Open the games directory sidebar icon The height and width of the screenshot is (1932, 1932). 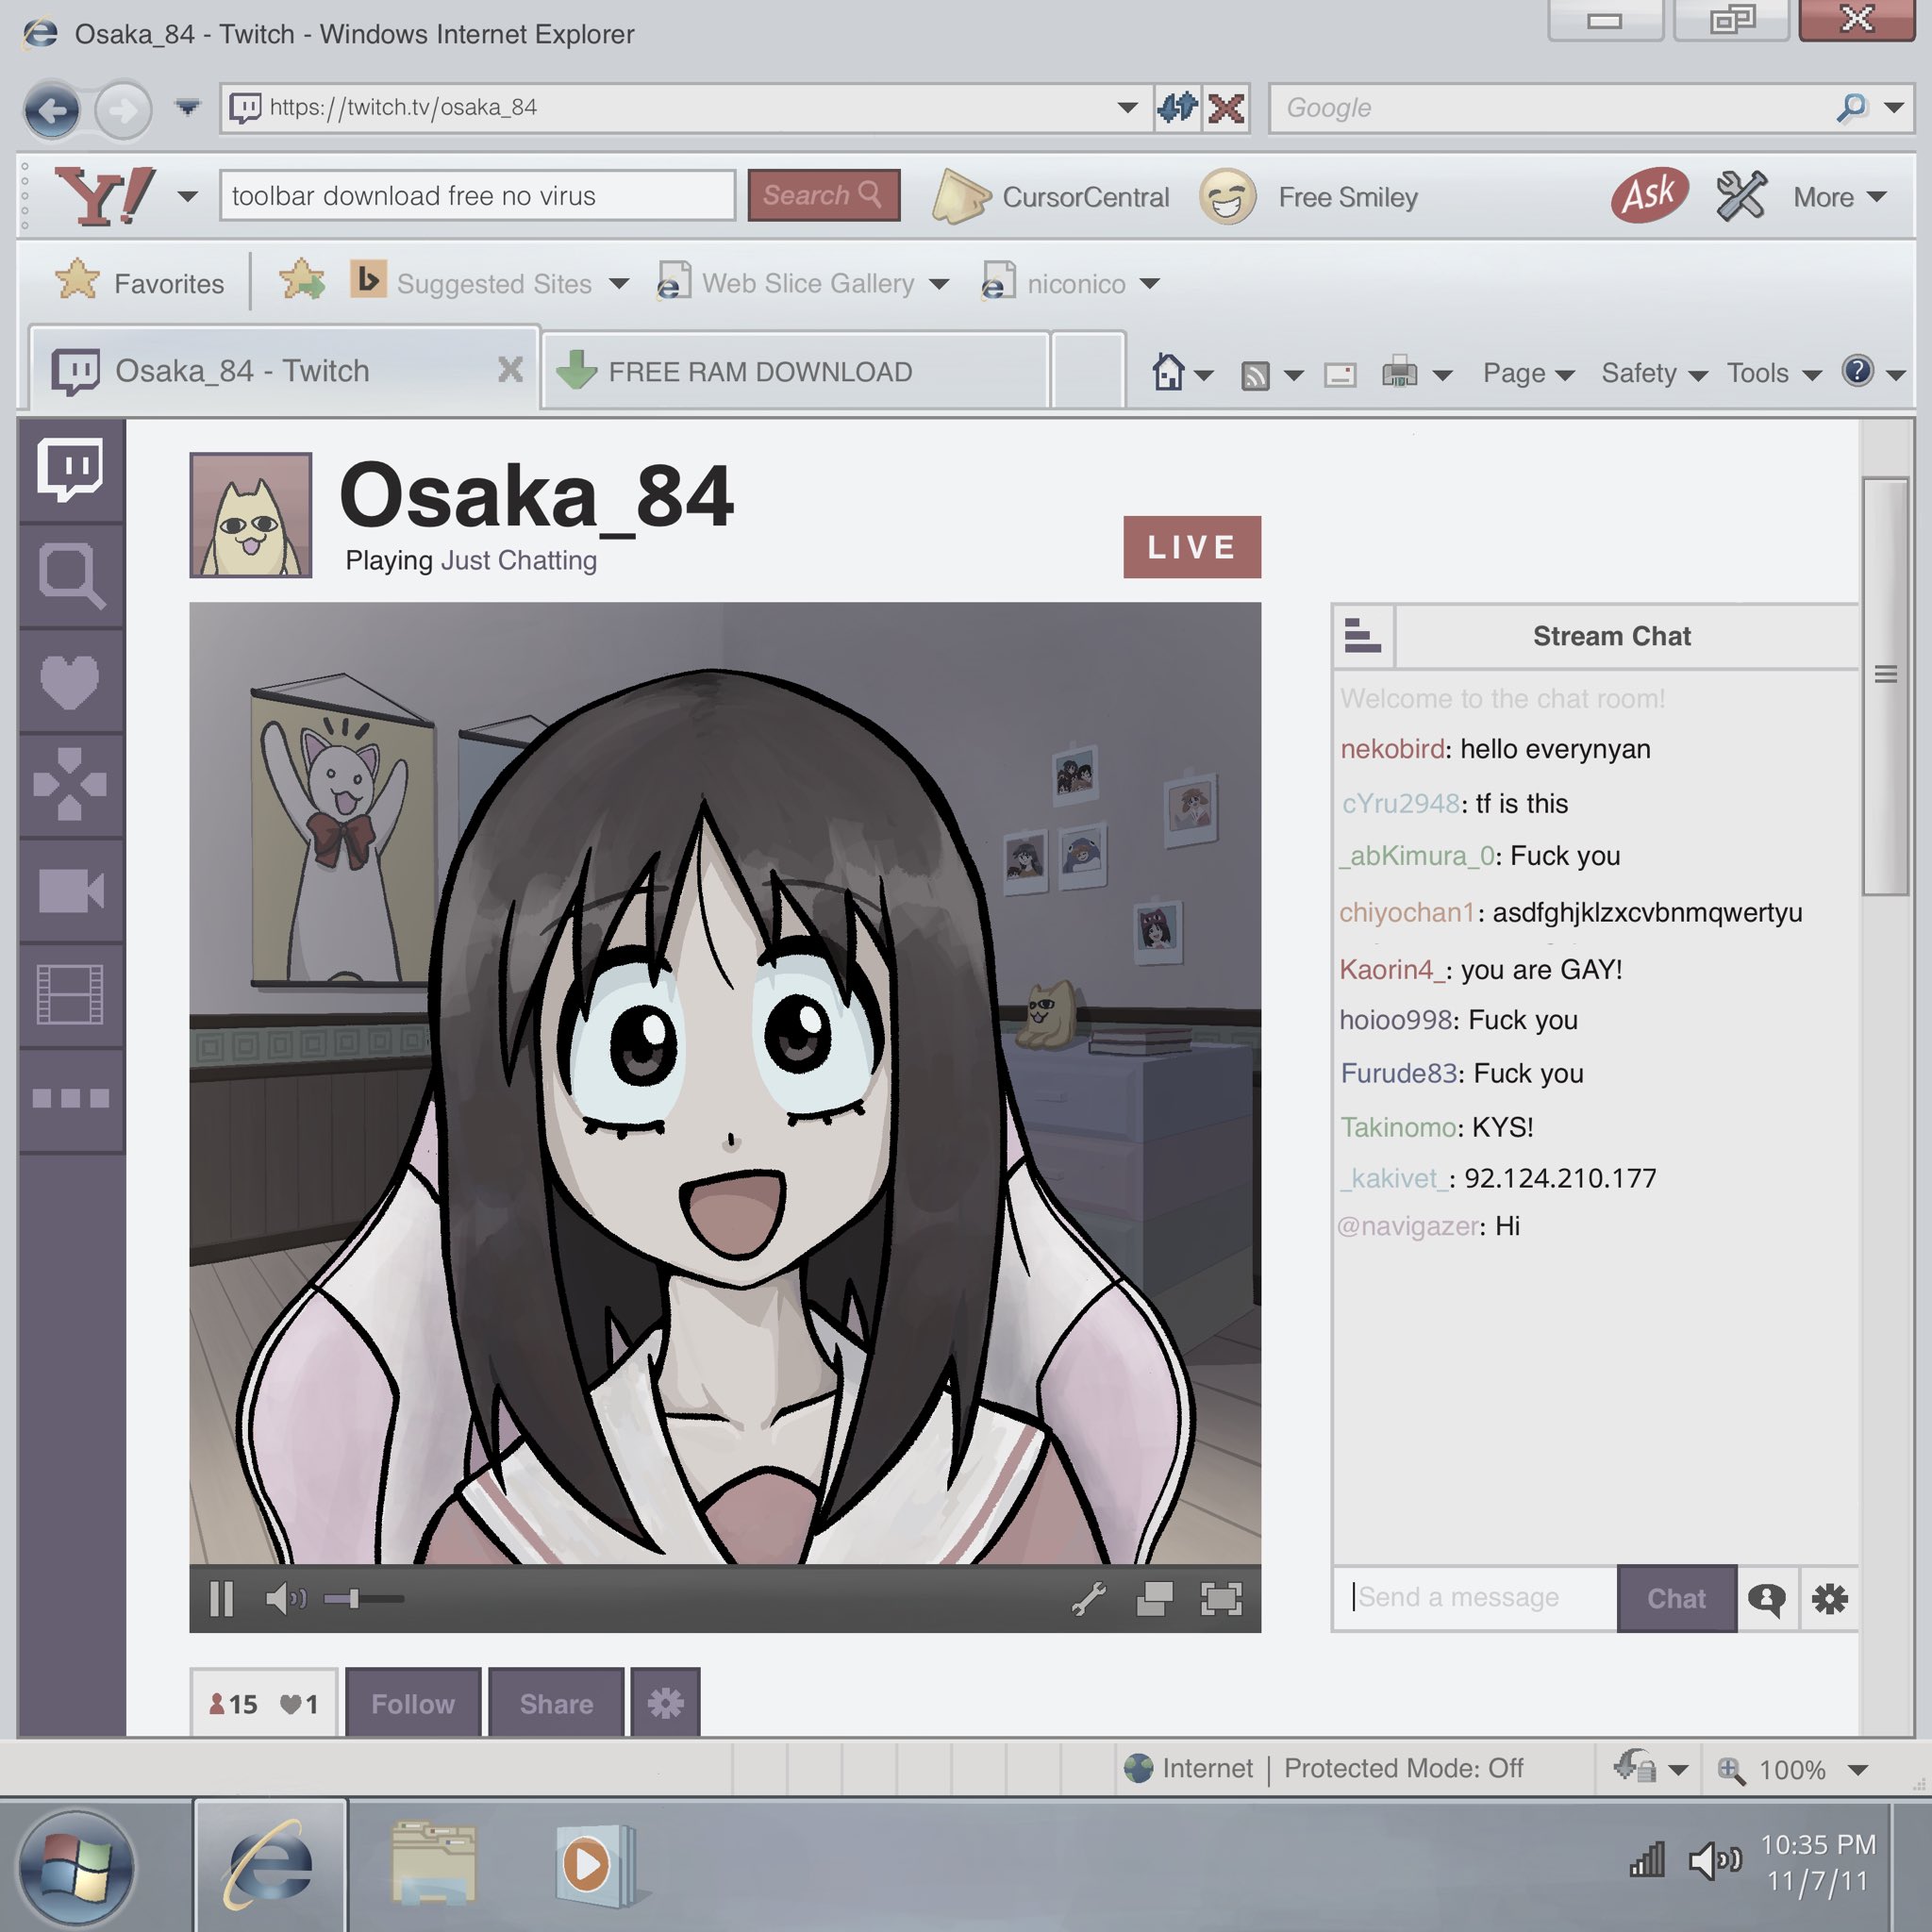click(70, 785)
